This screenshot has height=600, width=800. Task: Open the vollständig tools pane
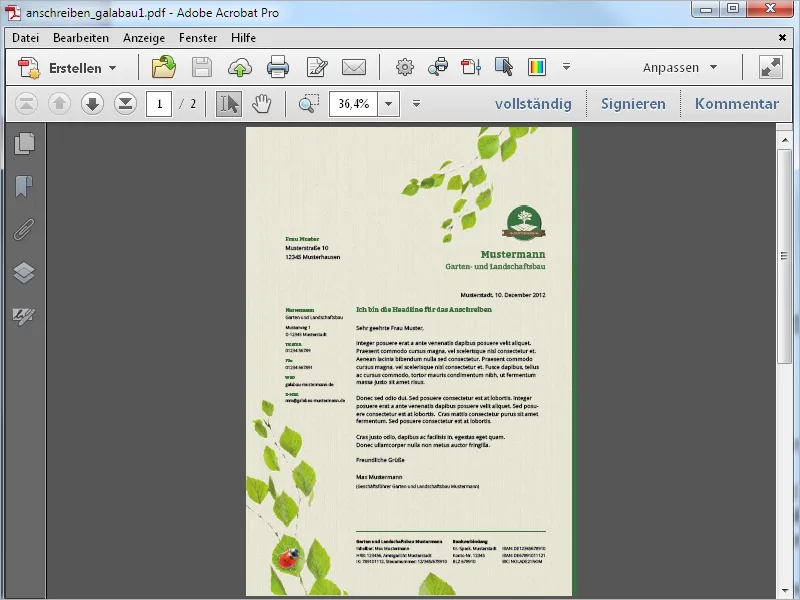click(x=533, y=104)
